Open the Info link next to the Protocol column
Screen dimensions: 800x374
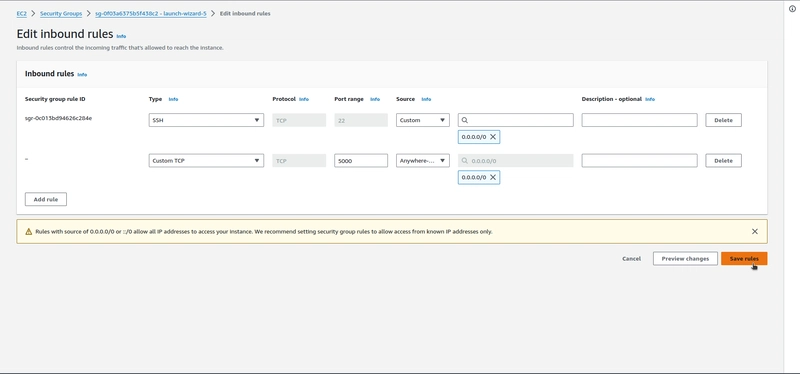pyautogui.click(x=304, y=99)
